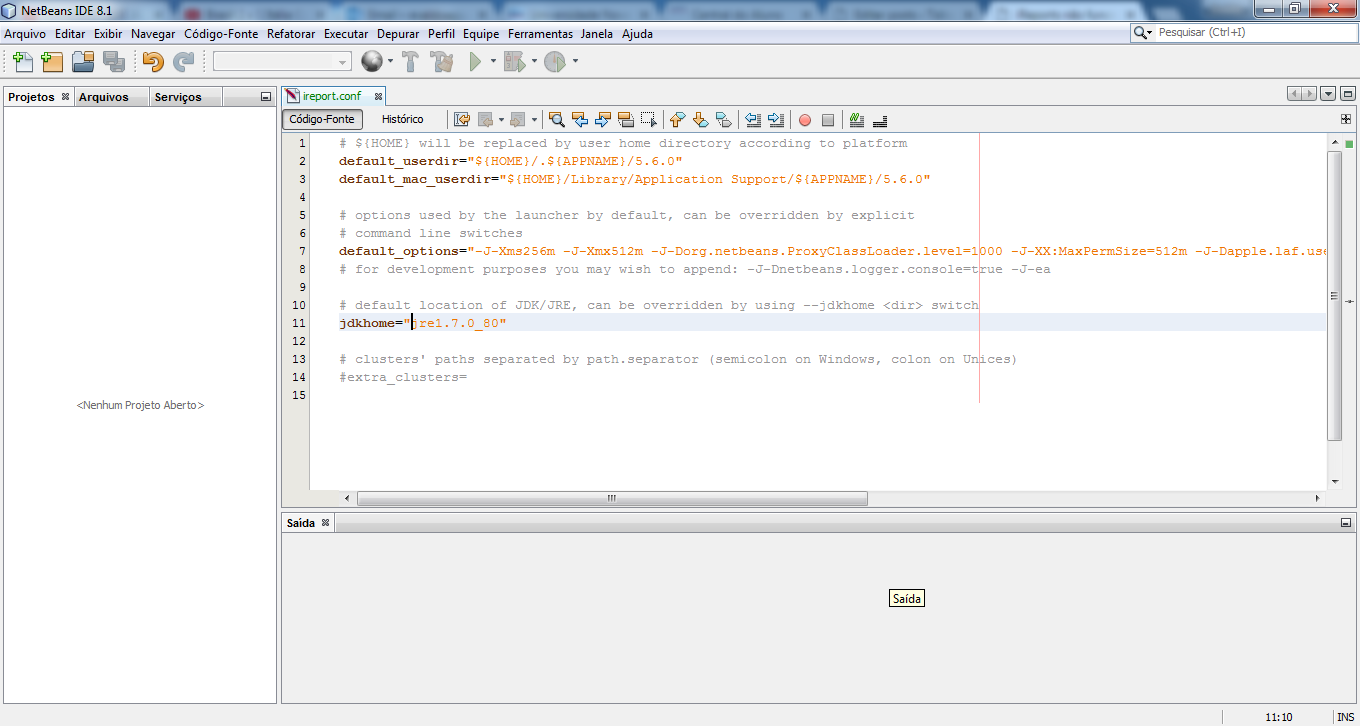Toggle the bookmark on the current line
Image resolution: width=1360 pixels, height=726 pixels.
(723, 120)
